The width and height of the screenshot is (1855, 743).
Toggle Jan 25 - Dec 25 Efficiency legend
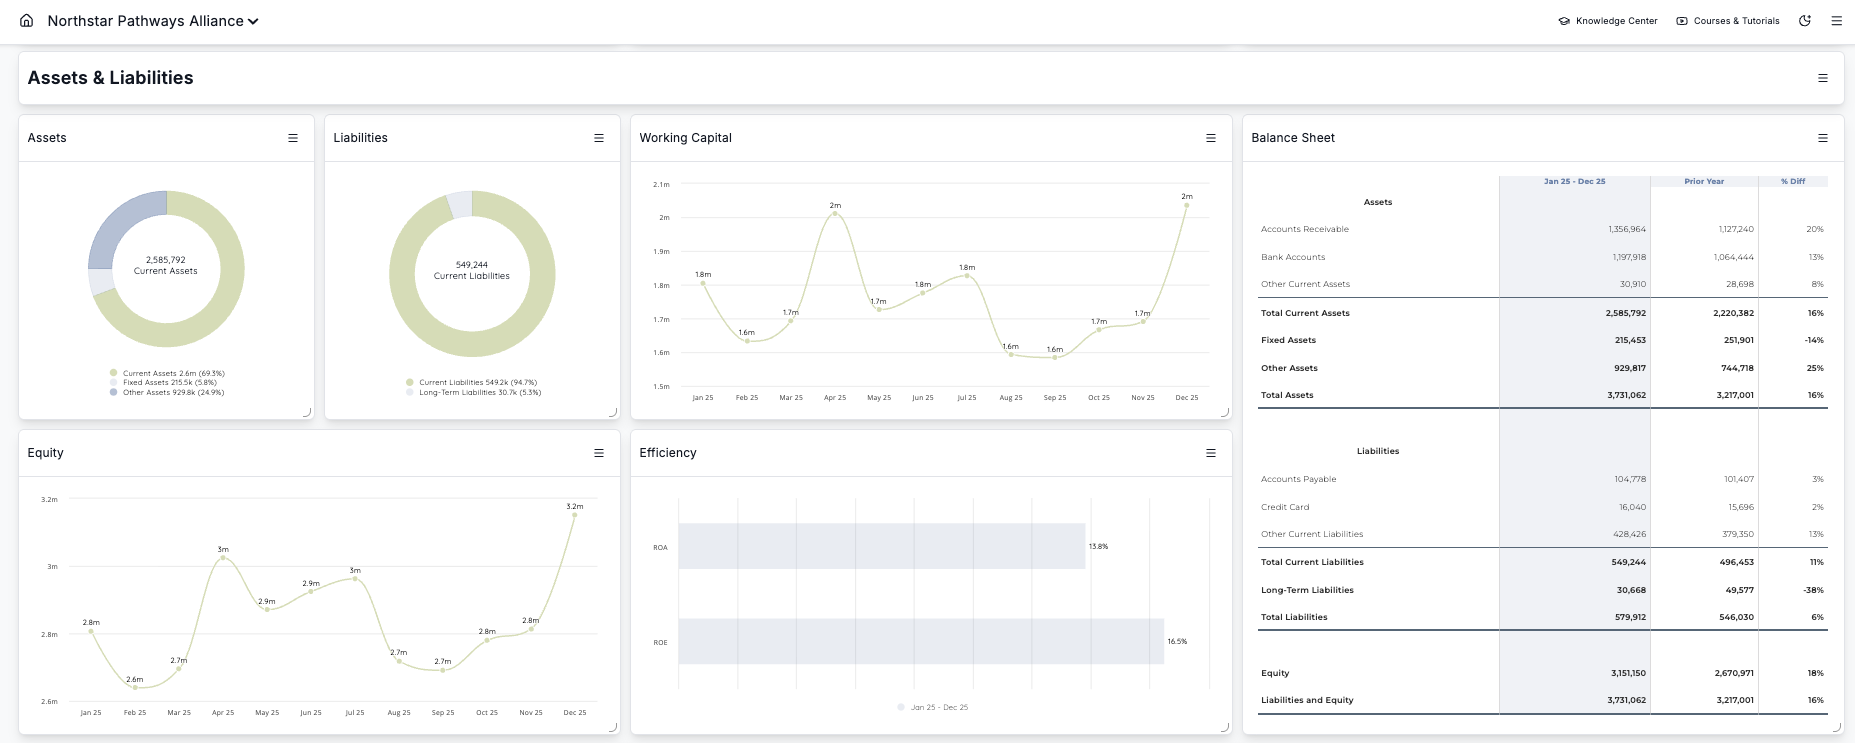coord(933,707)
